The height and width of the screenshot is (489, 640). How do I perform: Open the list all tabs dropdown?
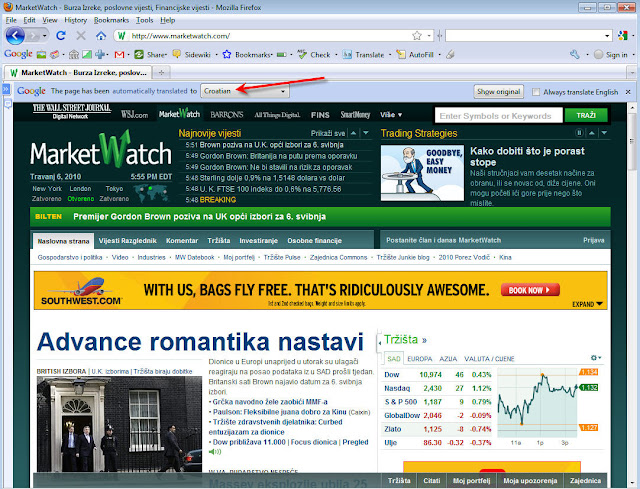pos(632,73)
